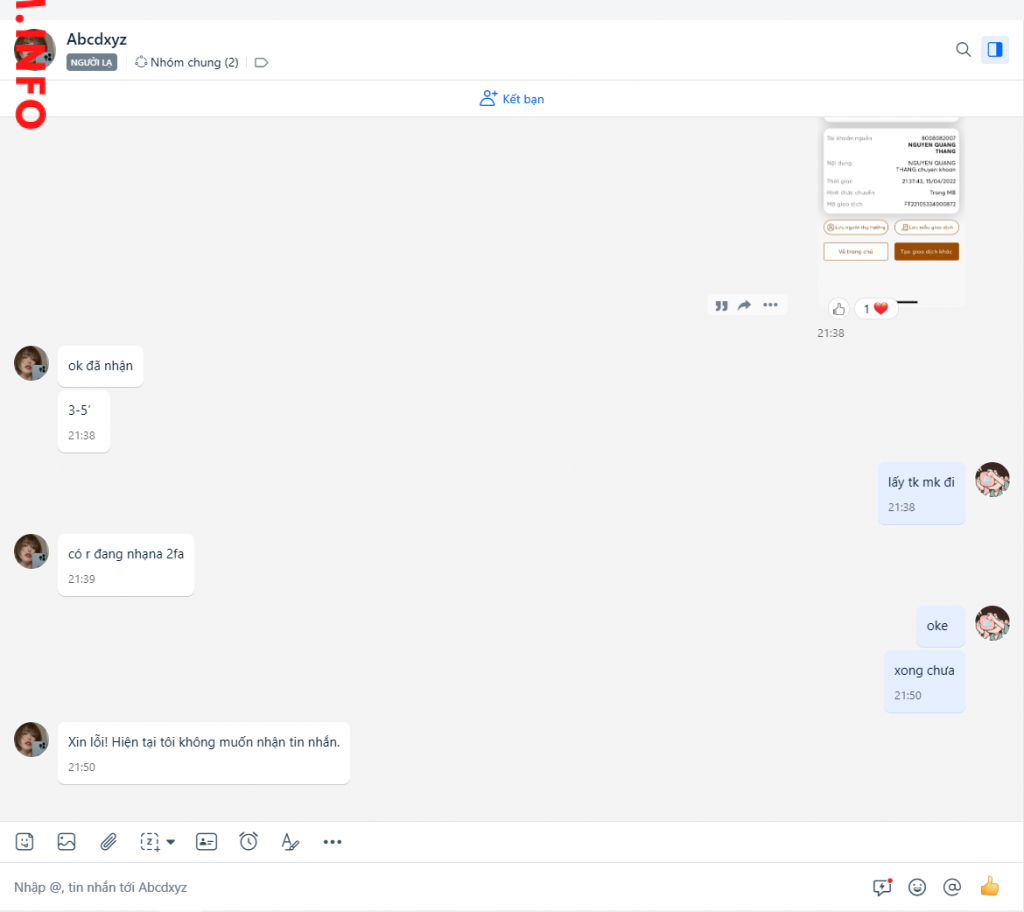Click the send image icon

pos(66,842)
